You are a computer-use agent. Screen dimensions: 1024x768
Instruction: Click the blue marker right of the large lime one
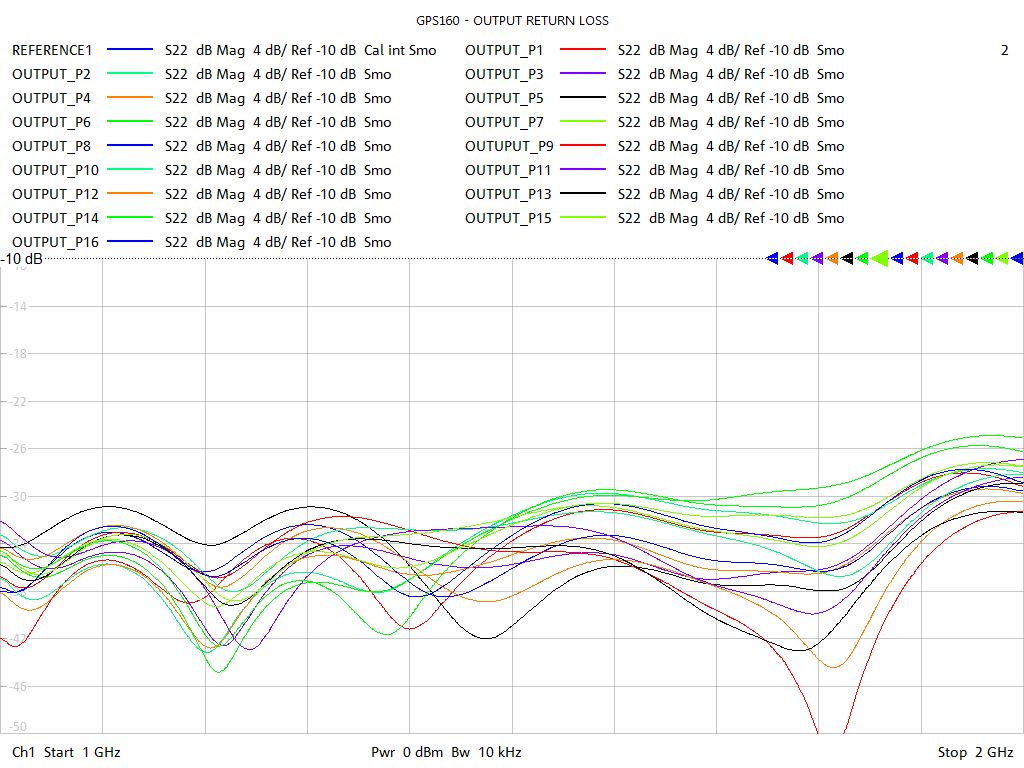coord(897,259)
